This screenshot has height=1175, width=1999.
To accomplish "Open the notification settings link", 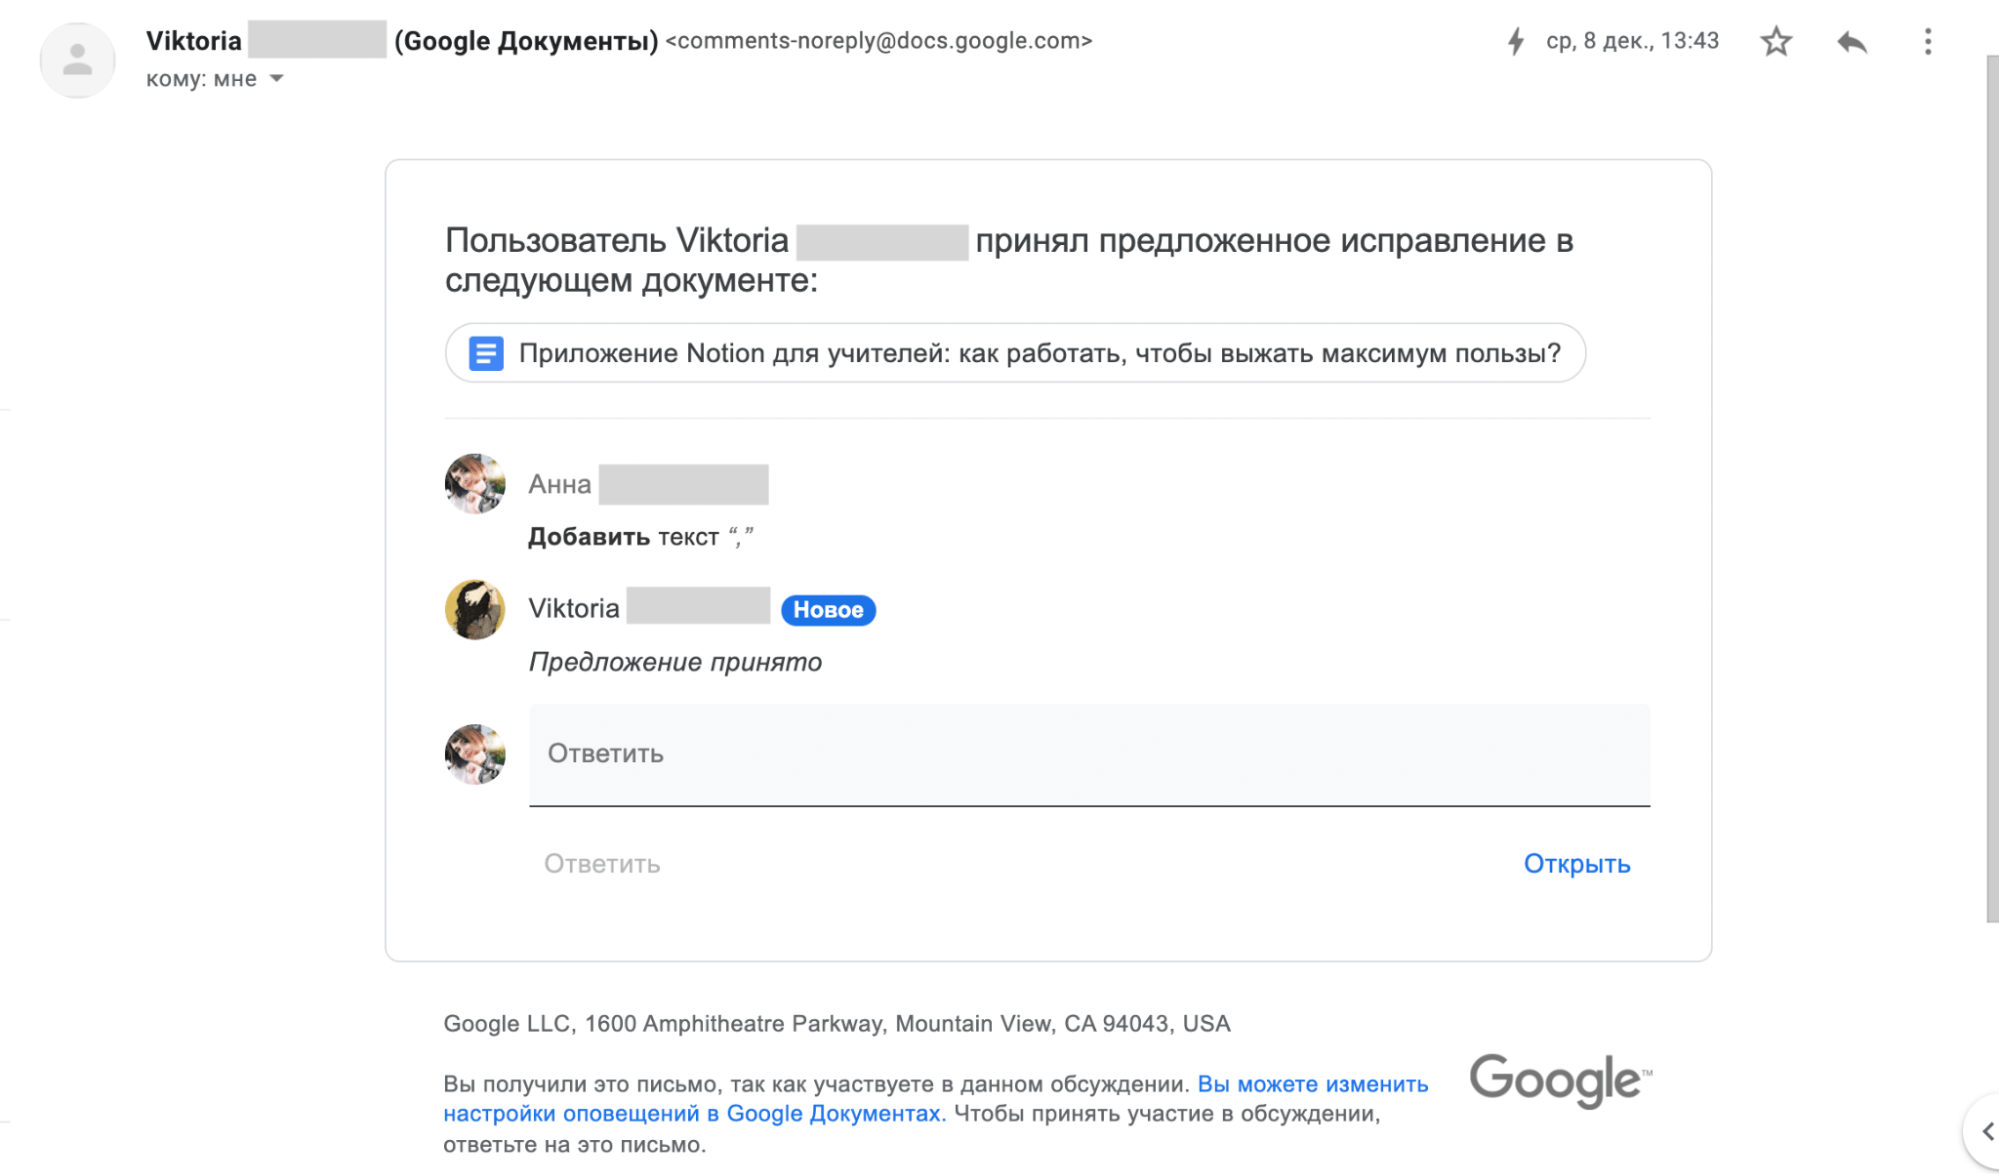I will pyautogui.click(x=935, y=1099).
